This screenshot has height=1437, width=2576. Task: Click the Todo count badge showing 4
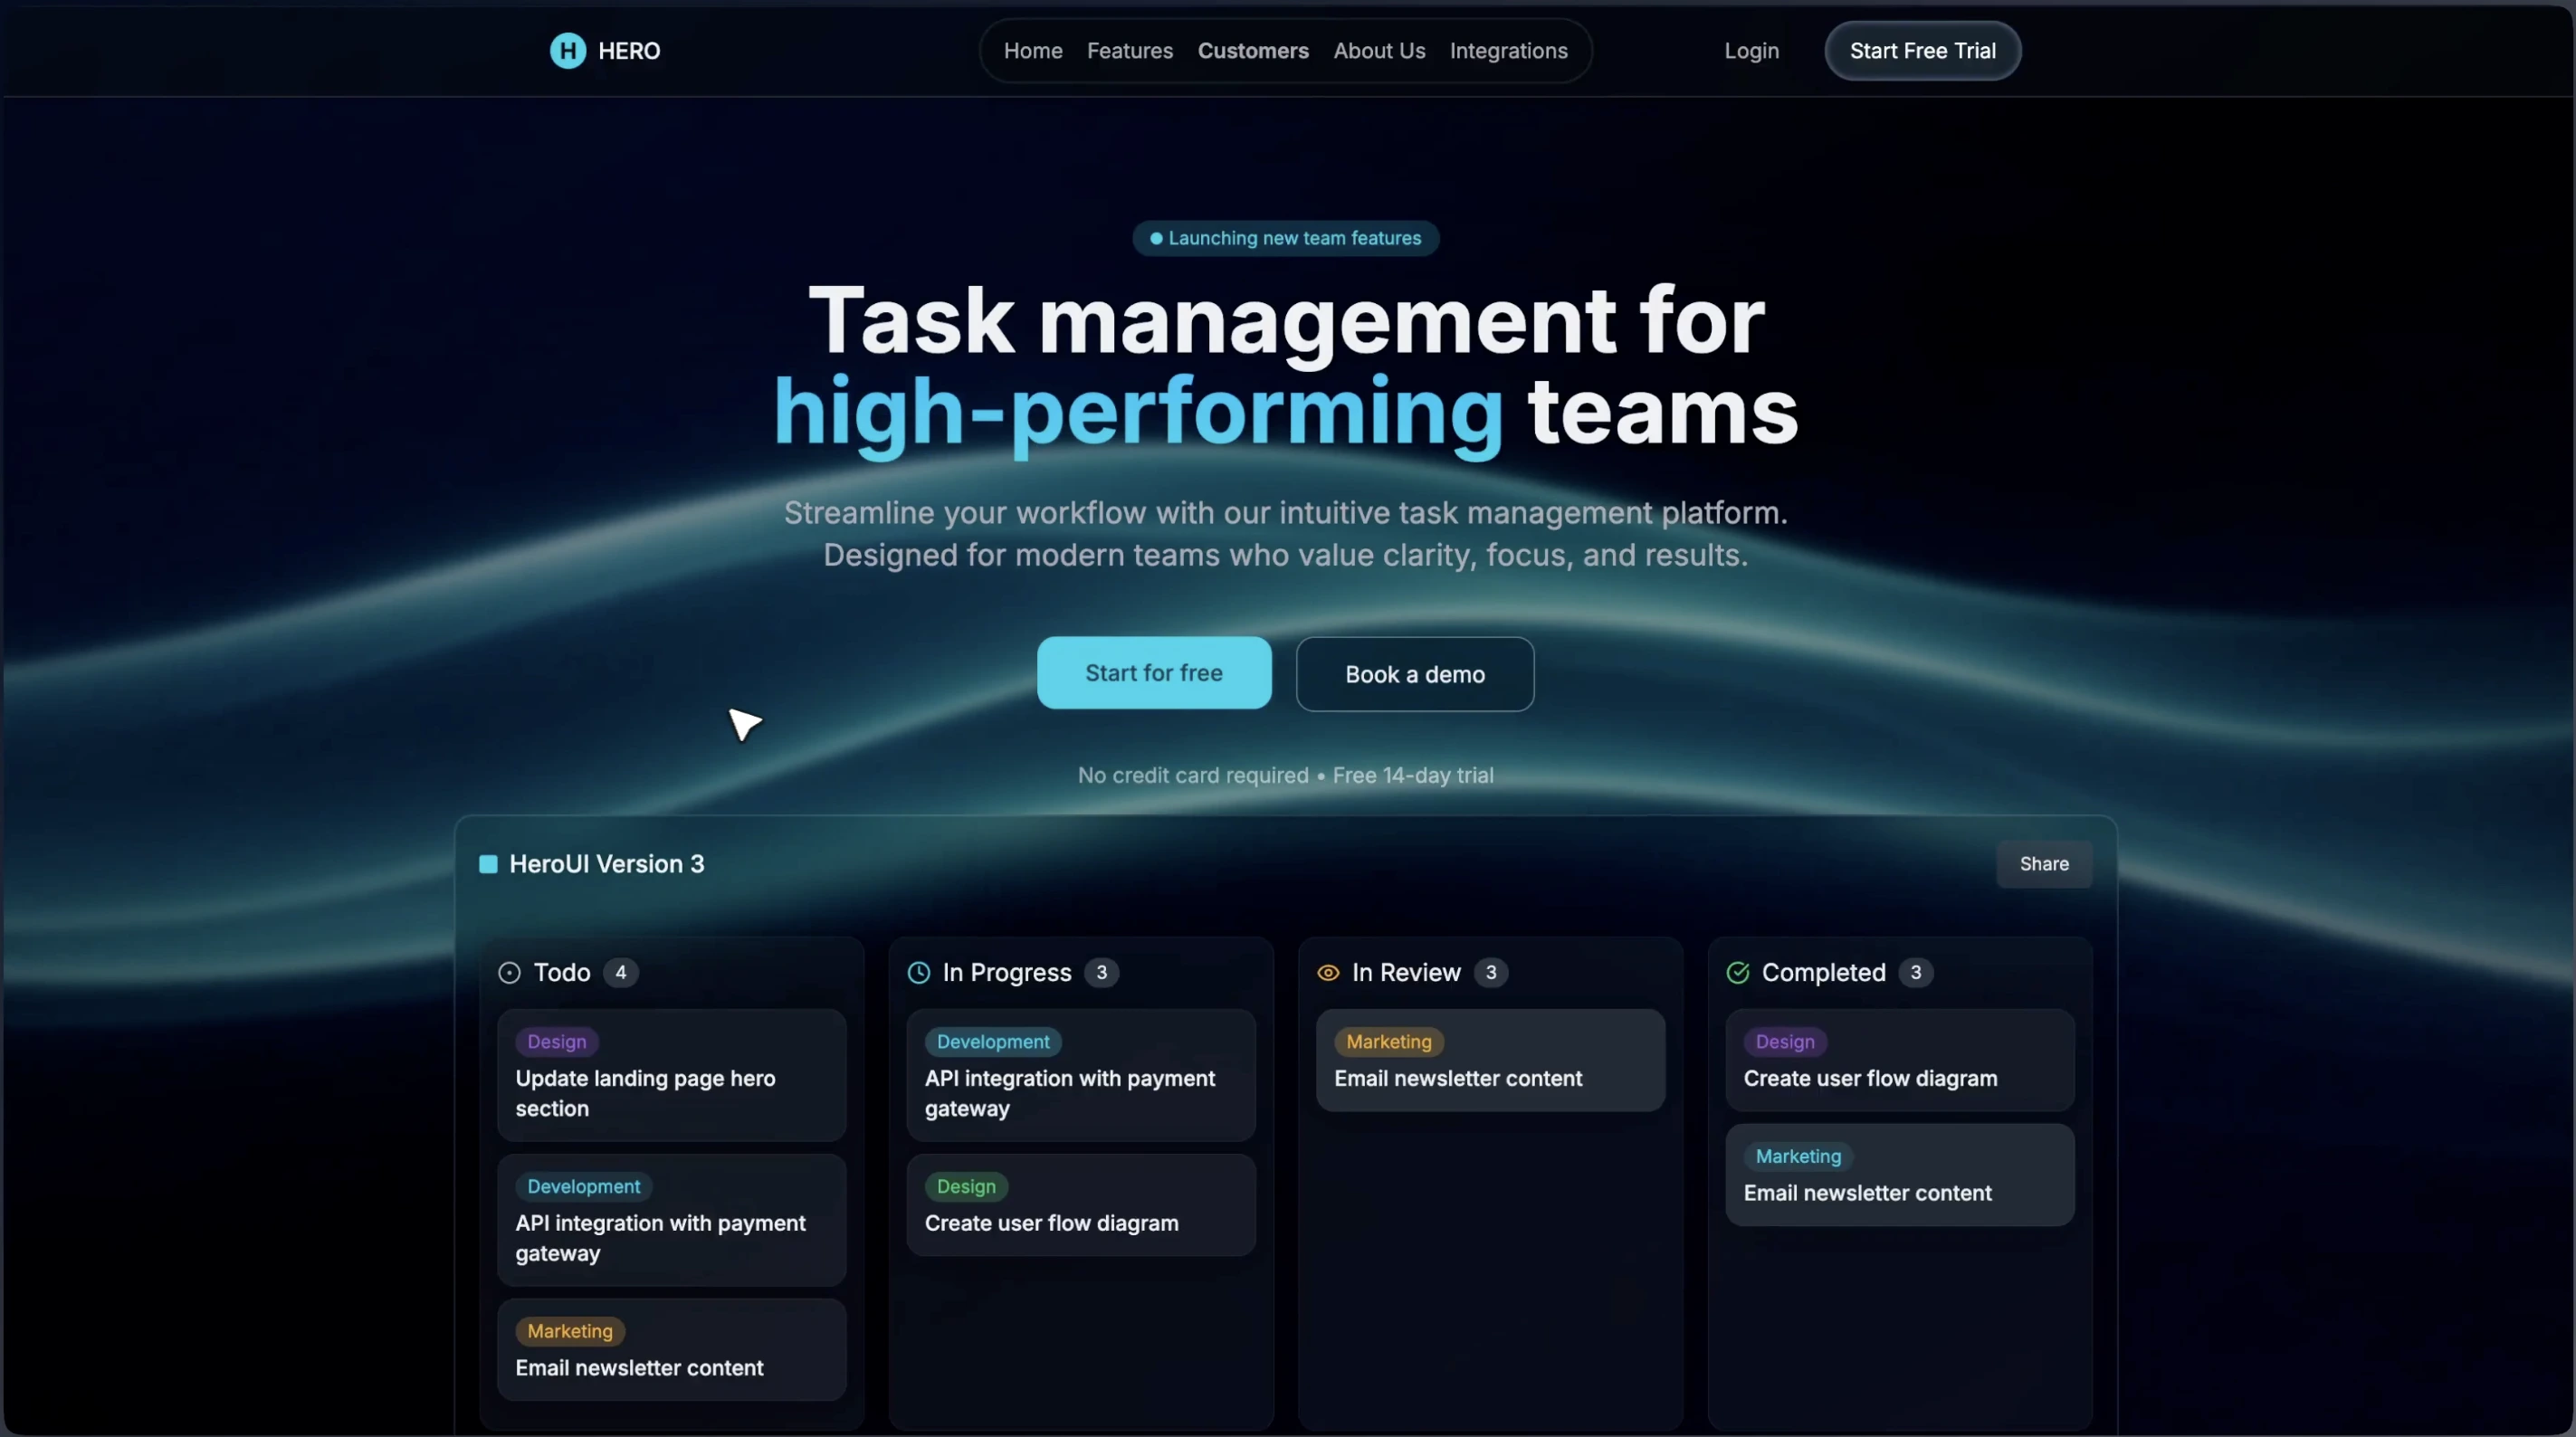pos(621,973)
